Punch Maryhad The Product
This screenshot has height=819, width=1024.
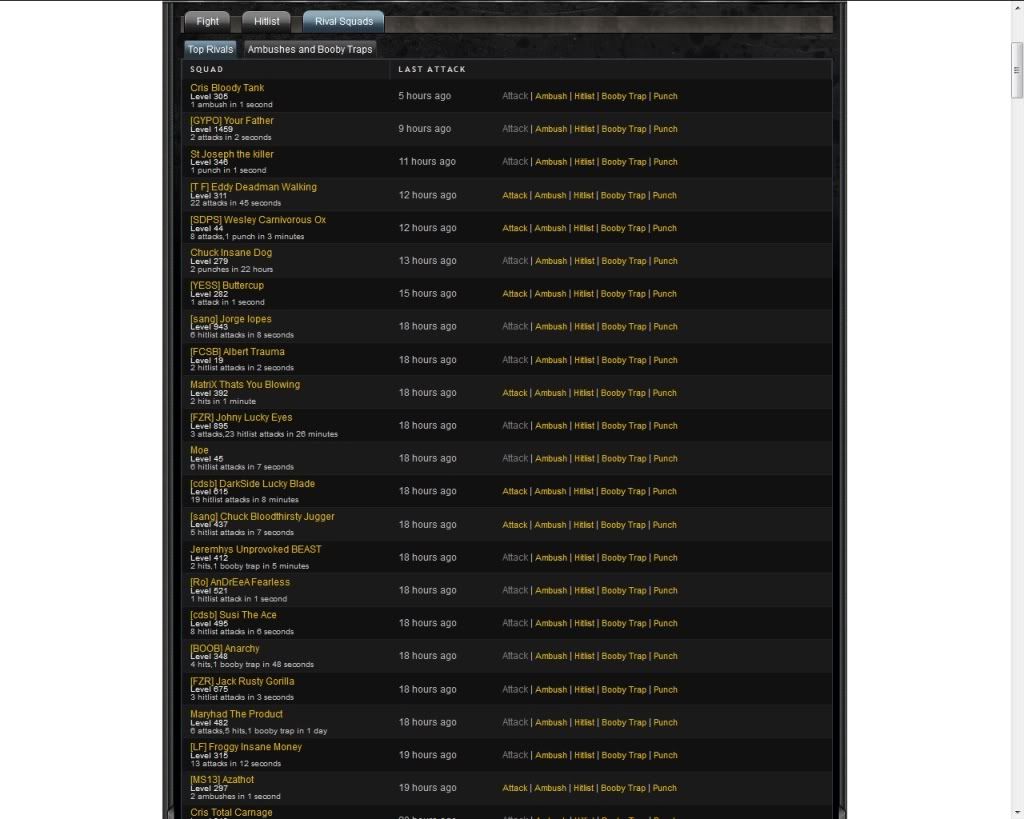coord(665,722)
